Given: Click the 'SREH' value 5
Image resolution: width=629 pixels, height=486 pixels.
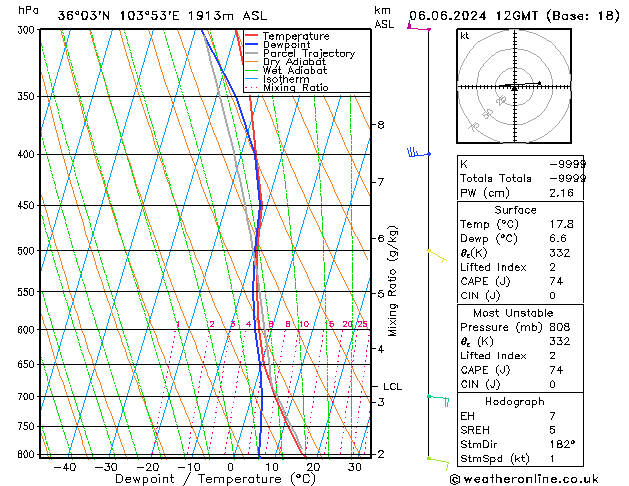Looking at the screenshot, I should tap(552, 430).
